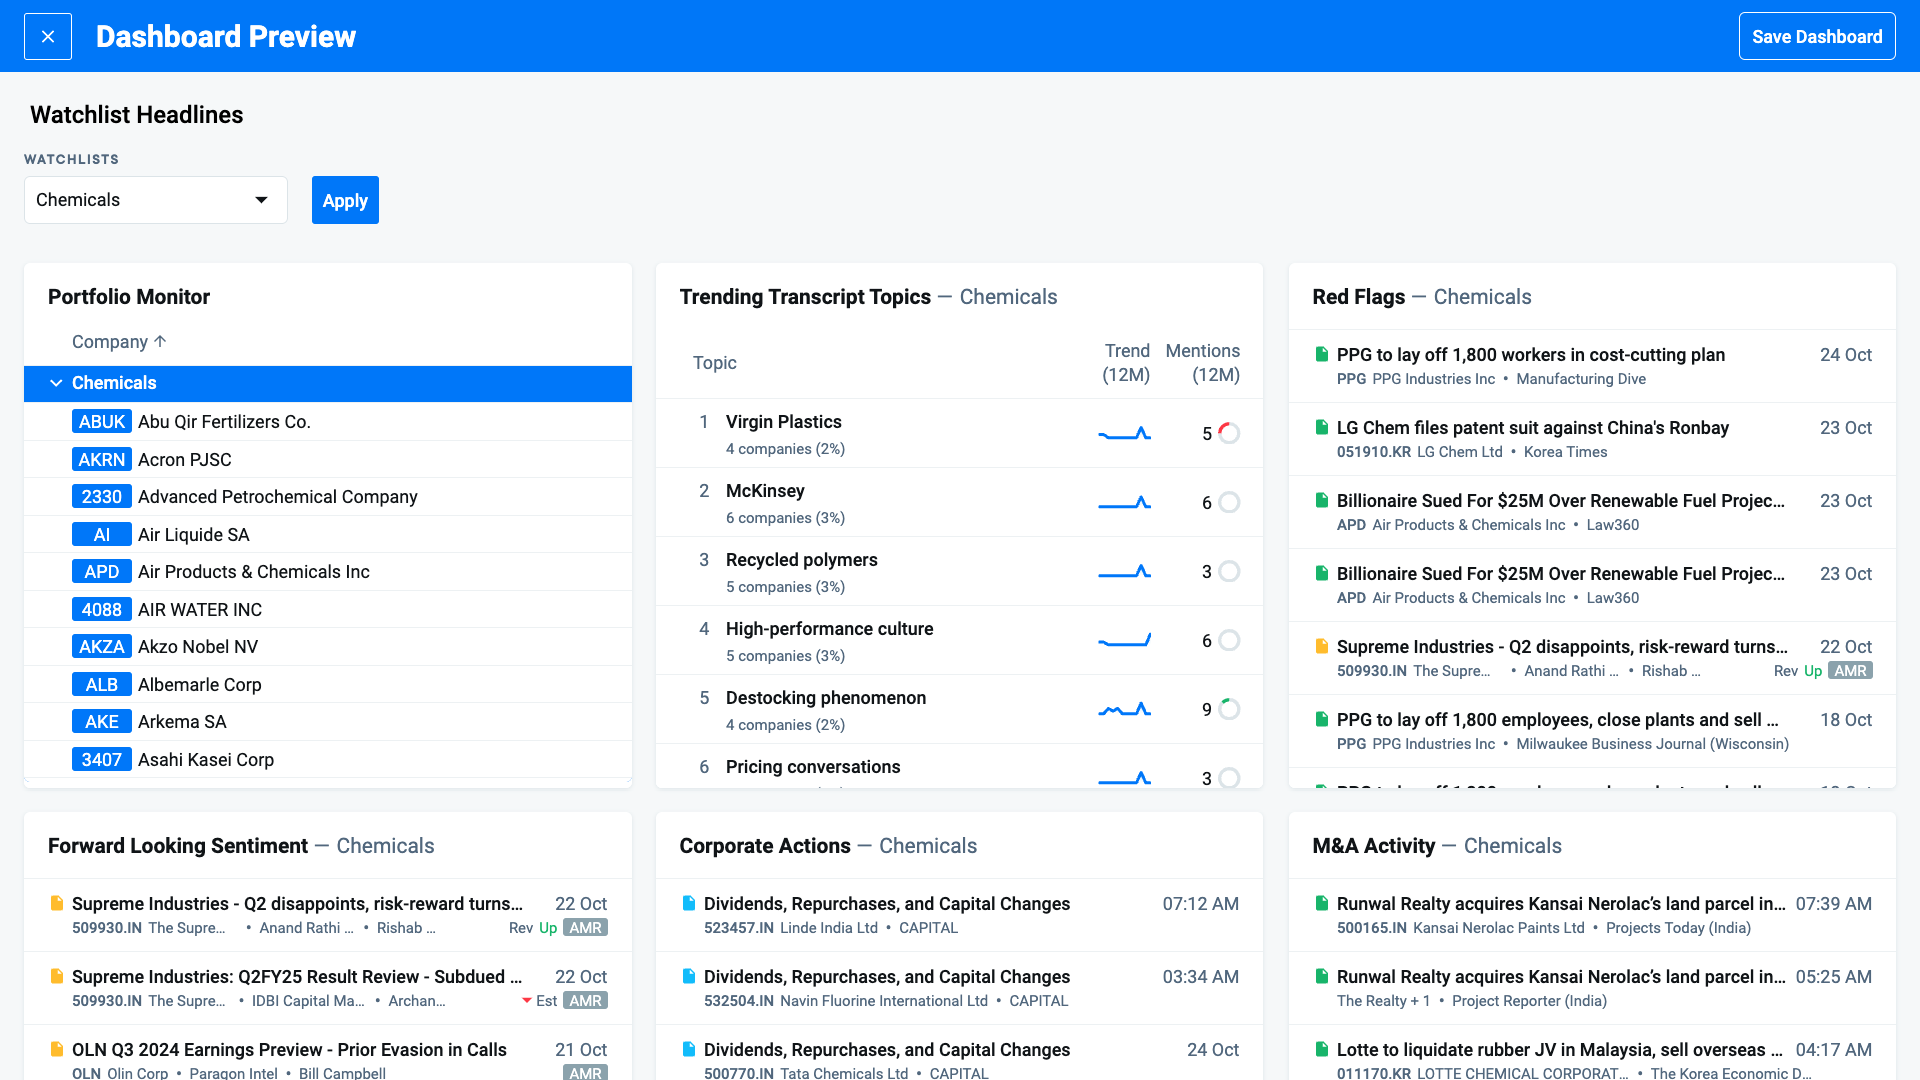1920x1080 pixels.
Task: Click Virgin Plastics mentions ring indicator
Action: coord(1229,433)
